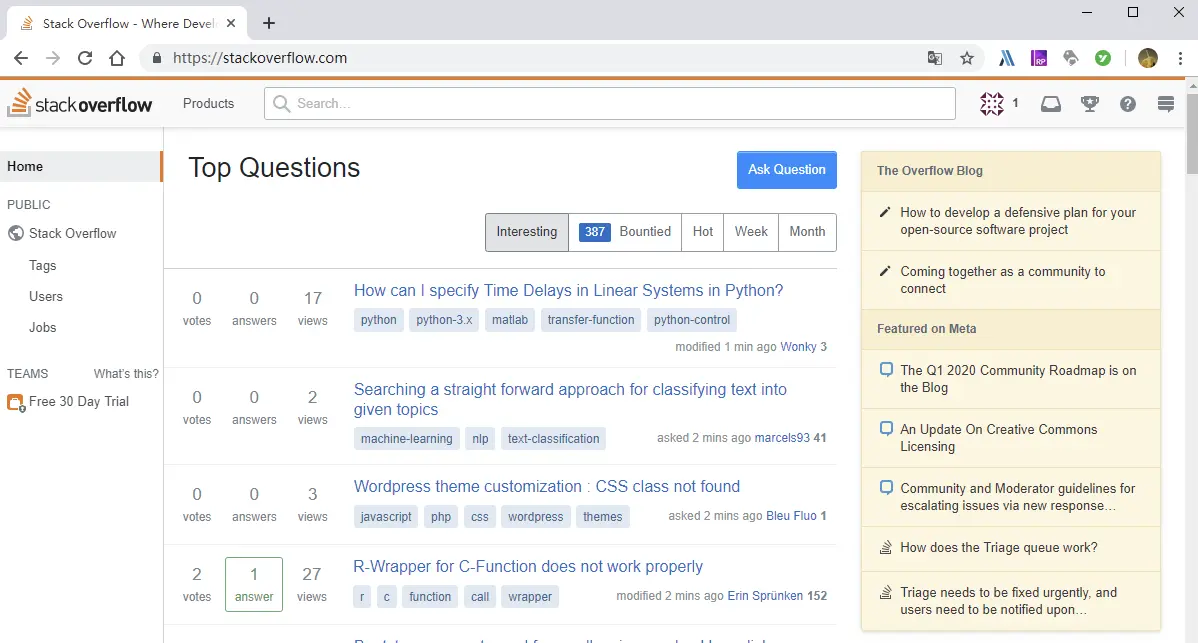
Task: Select the Hot tab
Action: (702, 231)
